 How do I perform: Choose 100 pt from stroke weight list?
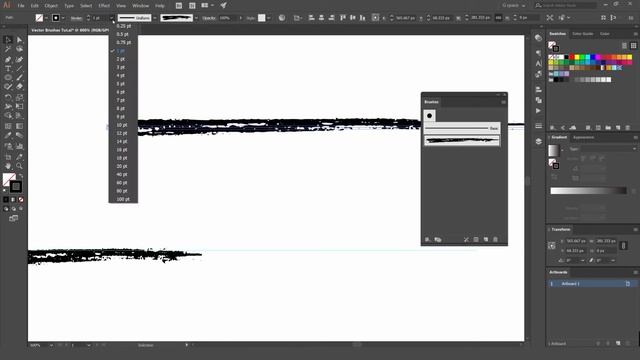point(123,199)
